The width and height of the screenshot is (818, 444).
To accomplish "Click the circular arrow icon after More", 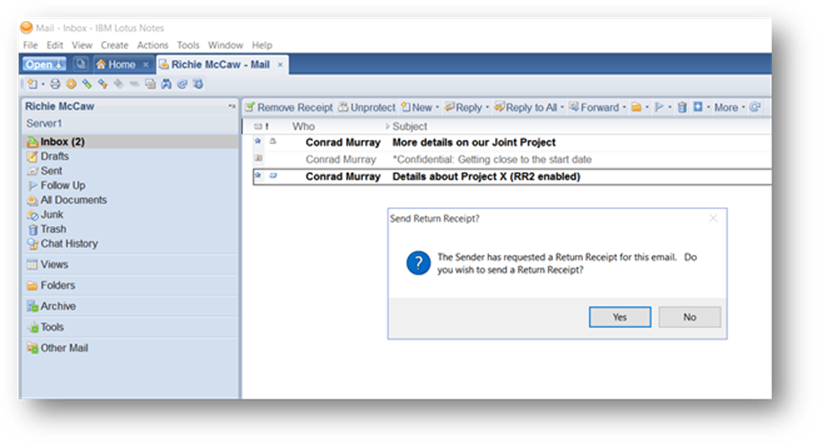I will 754,107.
